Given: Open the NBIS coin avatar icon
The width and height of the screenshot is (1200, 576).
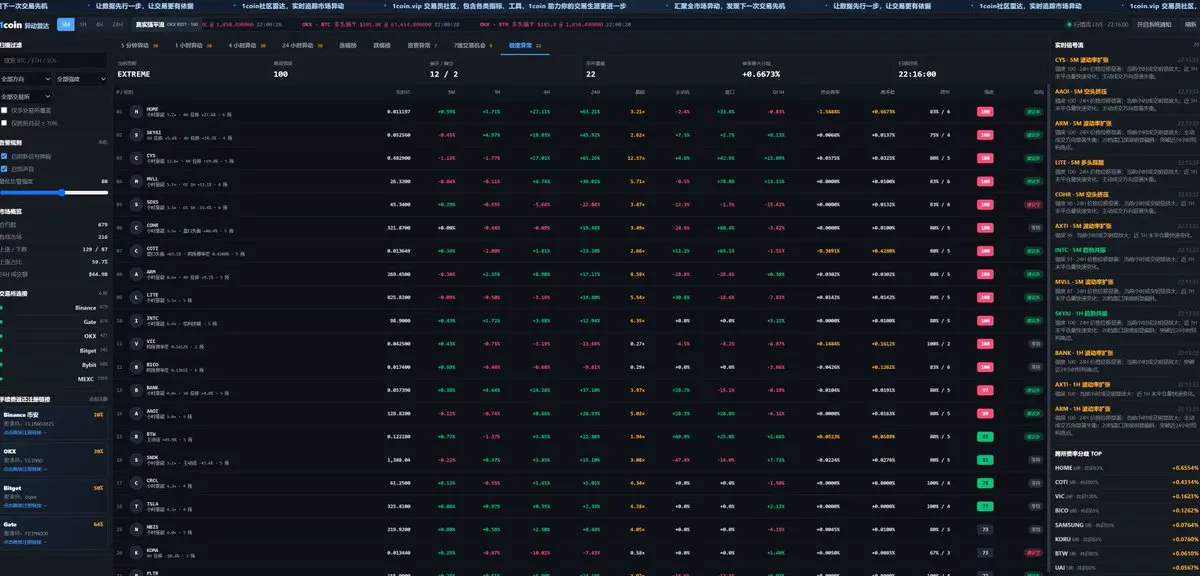Looking at the screenshot, I should pos(136,527).
